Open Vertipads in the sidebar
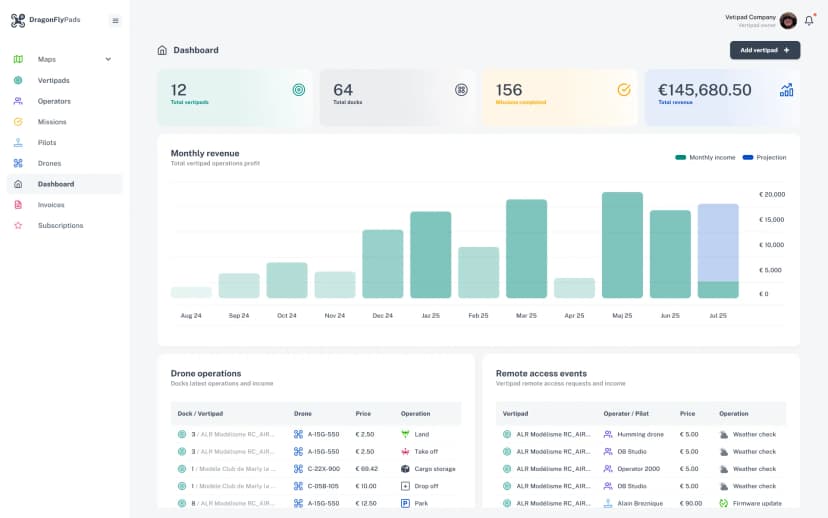This screenshot has height=518, width=828. point(53,80)
